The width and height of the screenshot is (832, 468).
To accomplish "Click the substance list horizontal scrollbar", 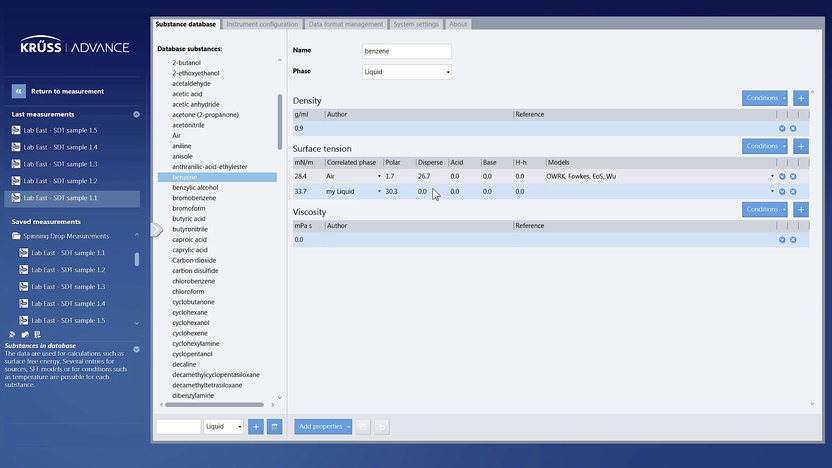I will [215, 405].
